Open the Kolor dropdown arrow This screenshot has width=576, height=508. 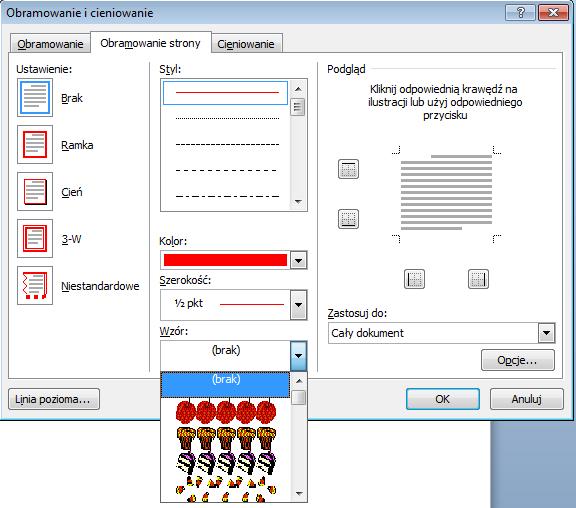pyautogui.click(x=298, y=260)
